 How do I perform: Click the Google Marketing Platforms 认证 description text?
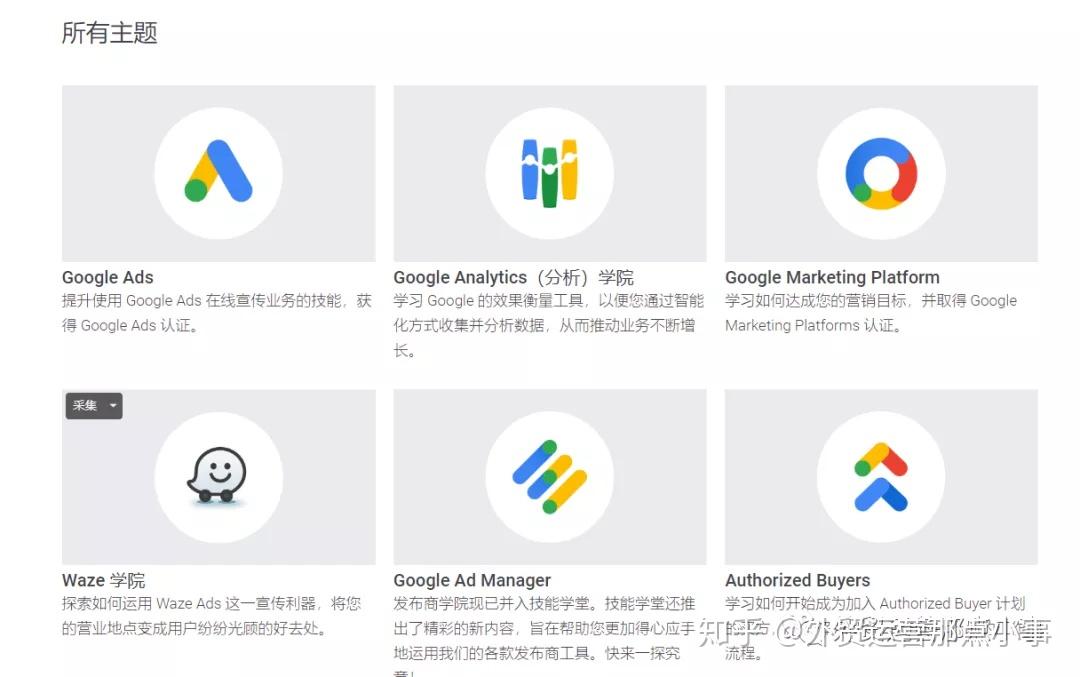point(871,313)
